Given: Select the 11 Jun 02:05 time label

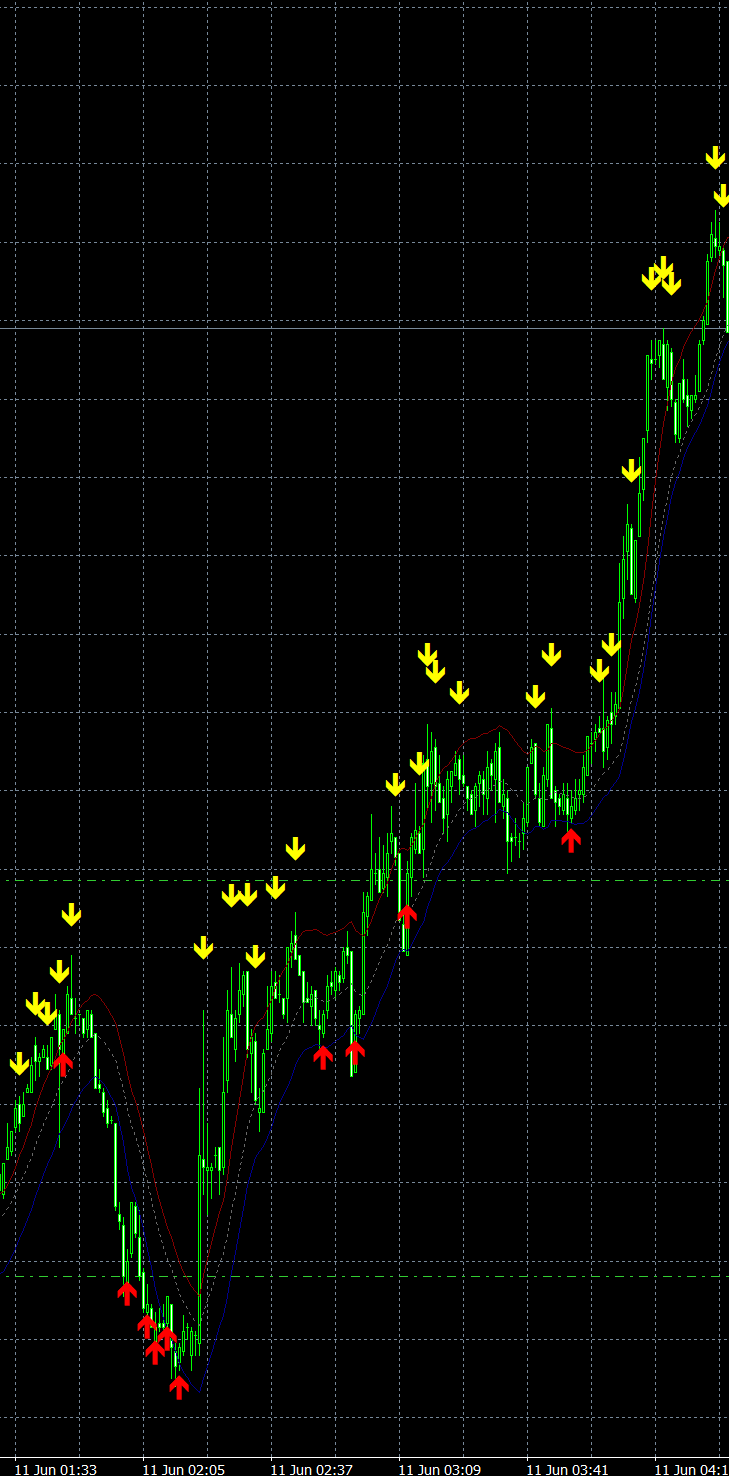Looking at the screenshot, I should click(x=183, y=1469).
